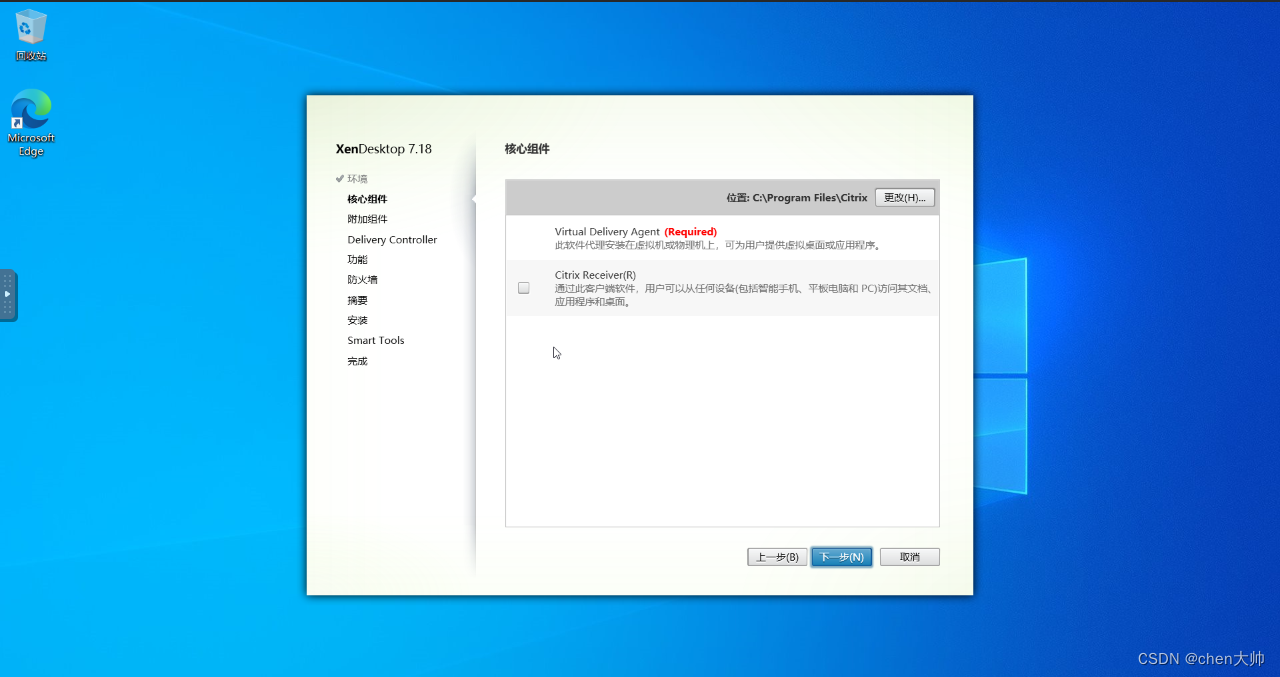Click the install location path C:\Program Files\Citrix
Screen dimensions: 1280x677
click(x=810, y=198)
